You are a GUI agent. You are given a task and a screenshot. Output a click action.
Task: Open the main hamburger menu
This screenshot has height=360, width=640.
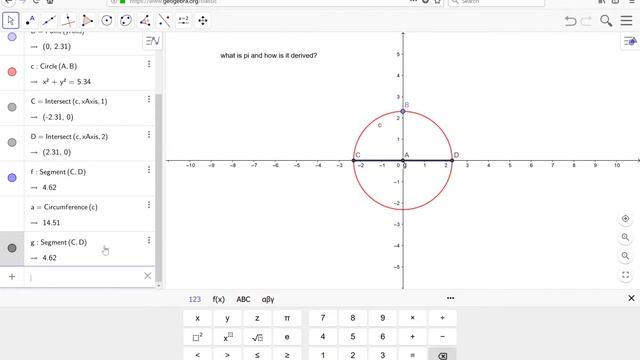point(627,20)
